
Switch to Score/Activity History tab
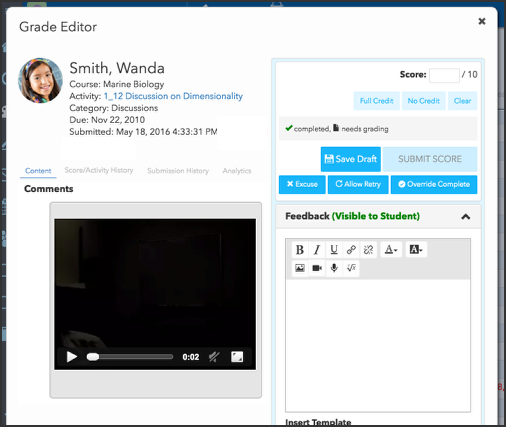point(99,170)
